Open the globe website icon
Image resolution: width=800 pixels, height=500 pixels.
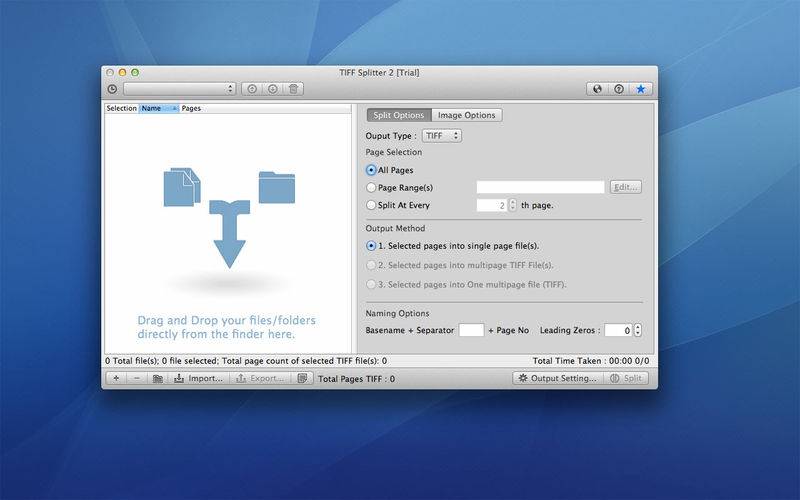(x=597, y=89)
